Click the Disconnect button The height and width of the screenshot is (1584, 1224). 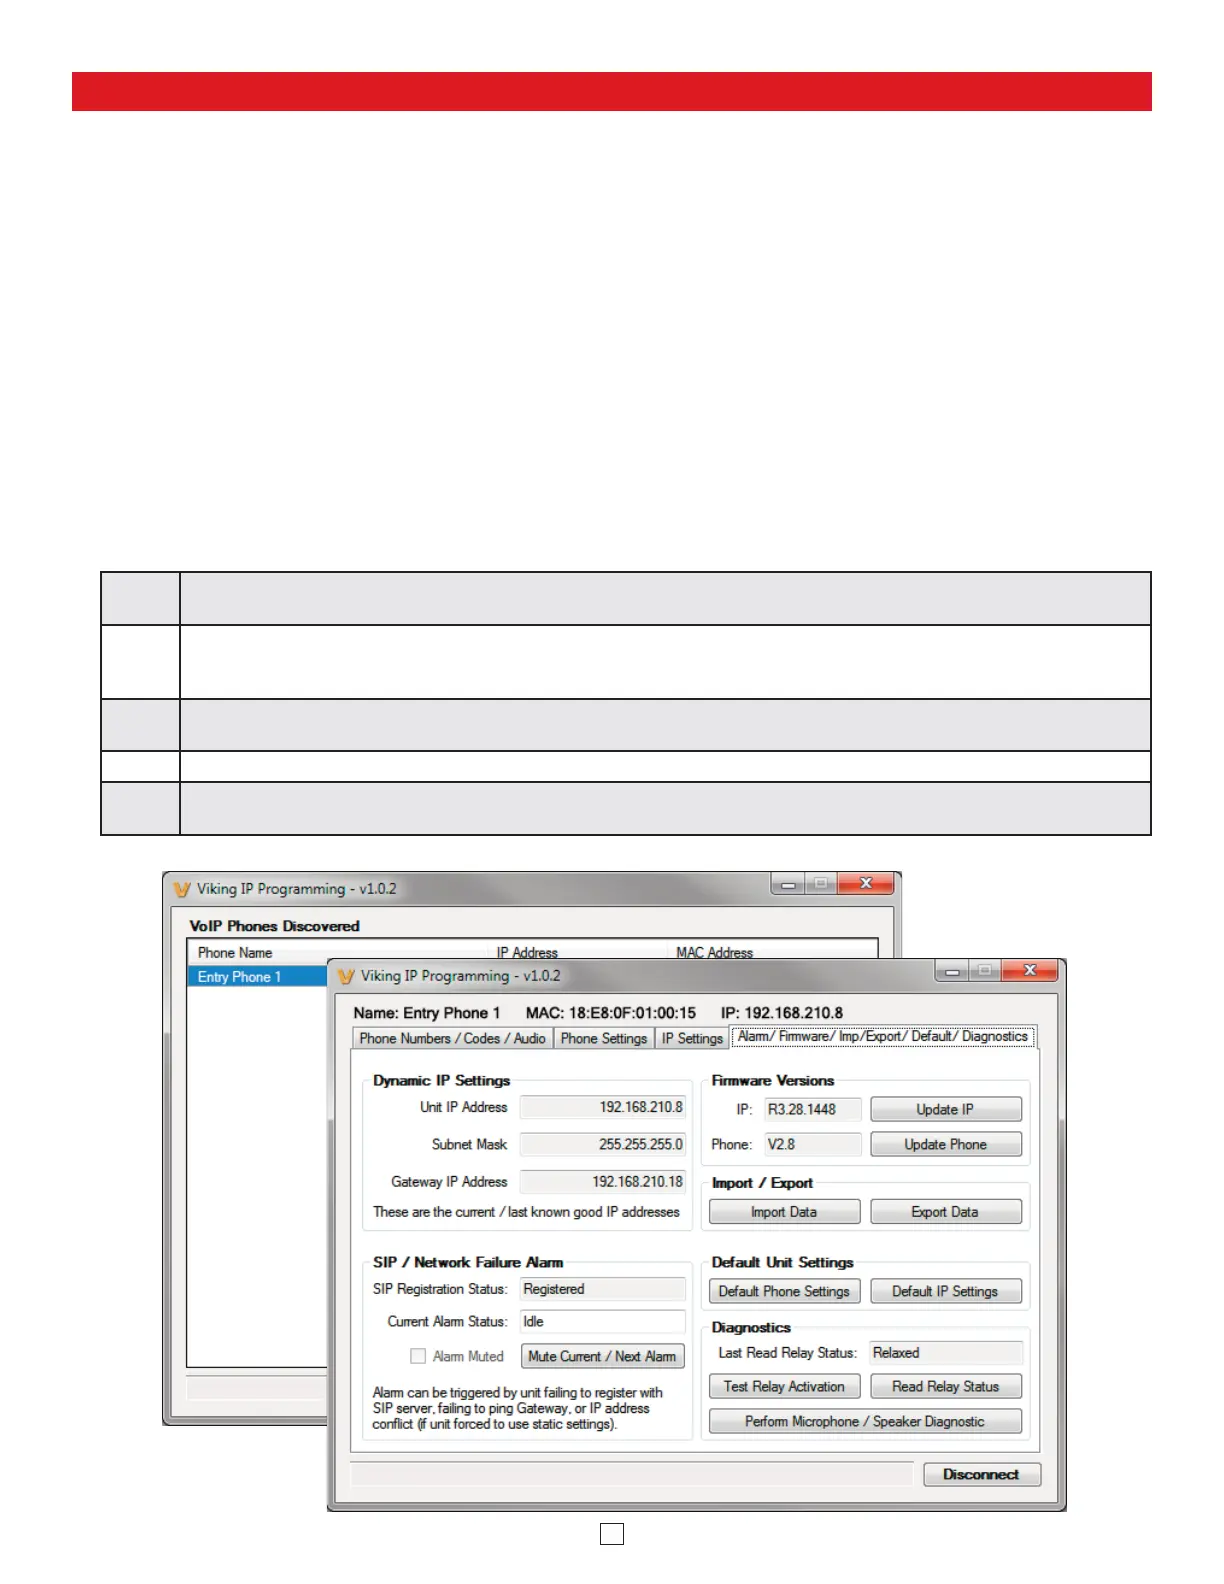click(x=981, y=1474)
